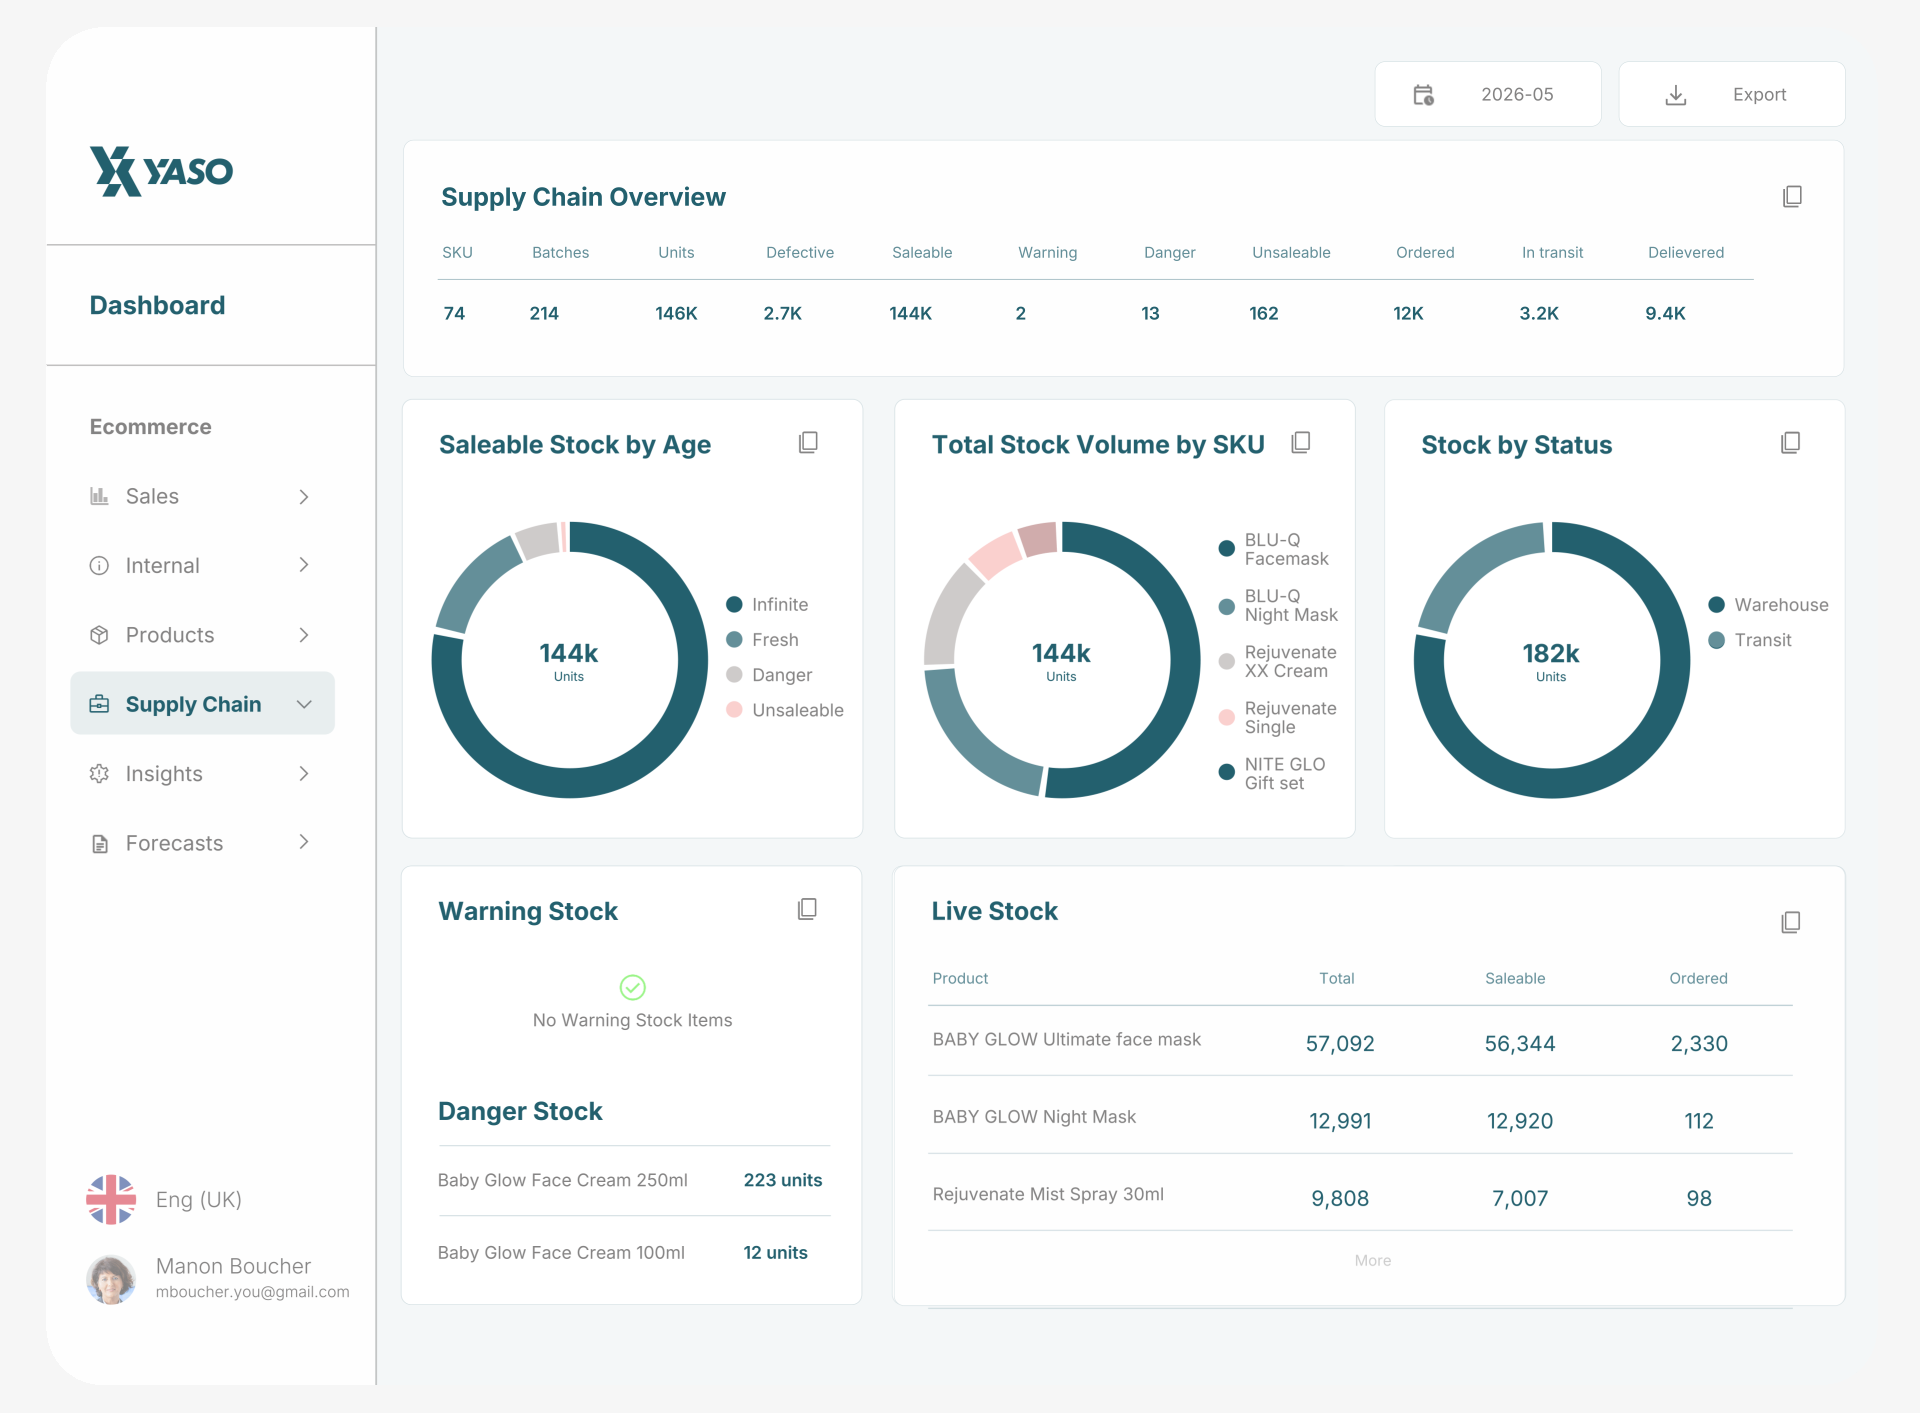Click the green check in Warning Stock
This screenshot has height=1413, width=1920.
click(x=633, y=988)
